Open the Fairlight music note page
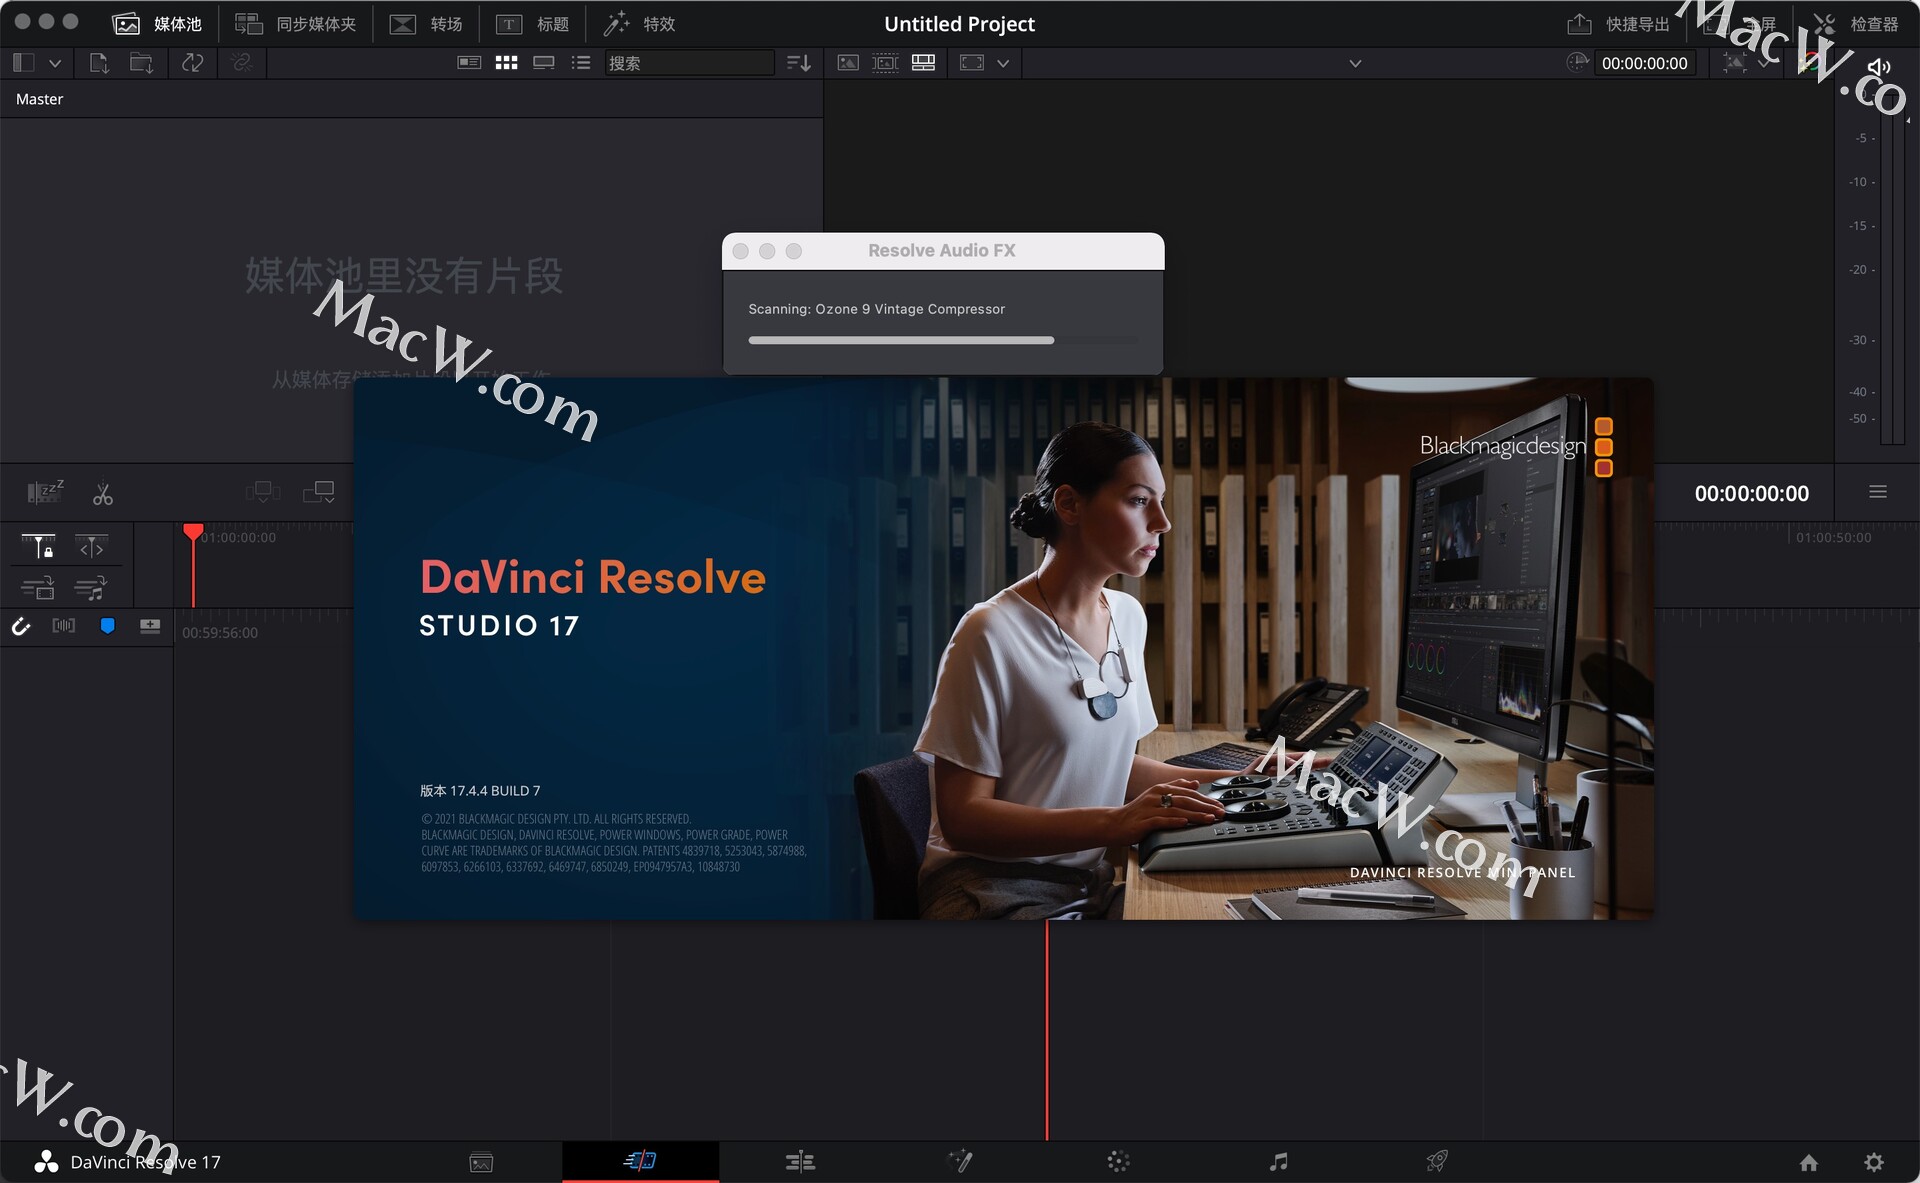This screenshot has height=1183, width=1920. pos(1278,1161)
